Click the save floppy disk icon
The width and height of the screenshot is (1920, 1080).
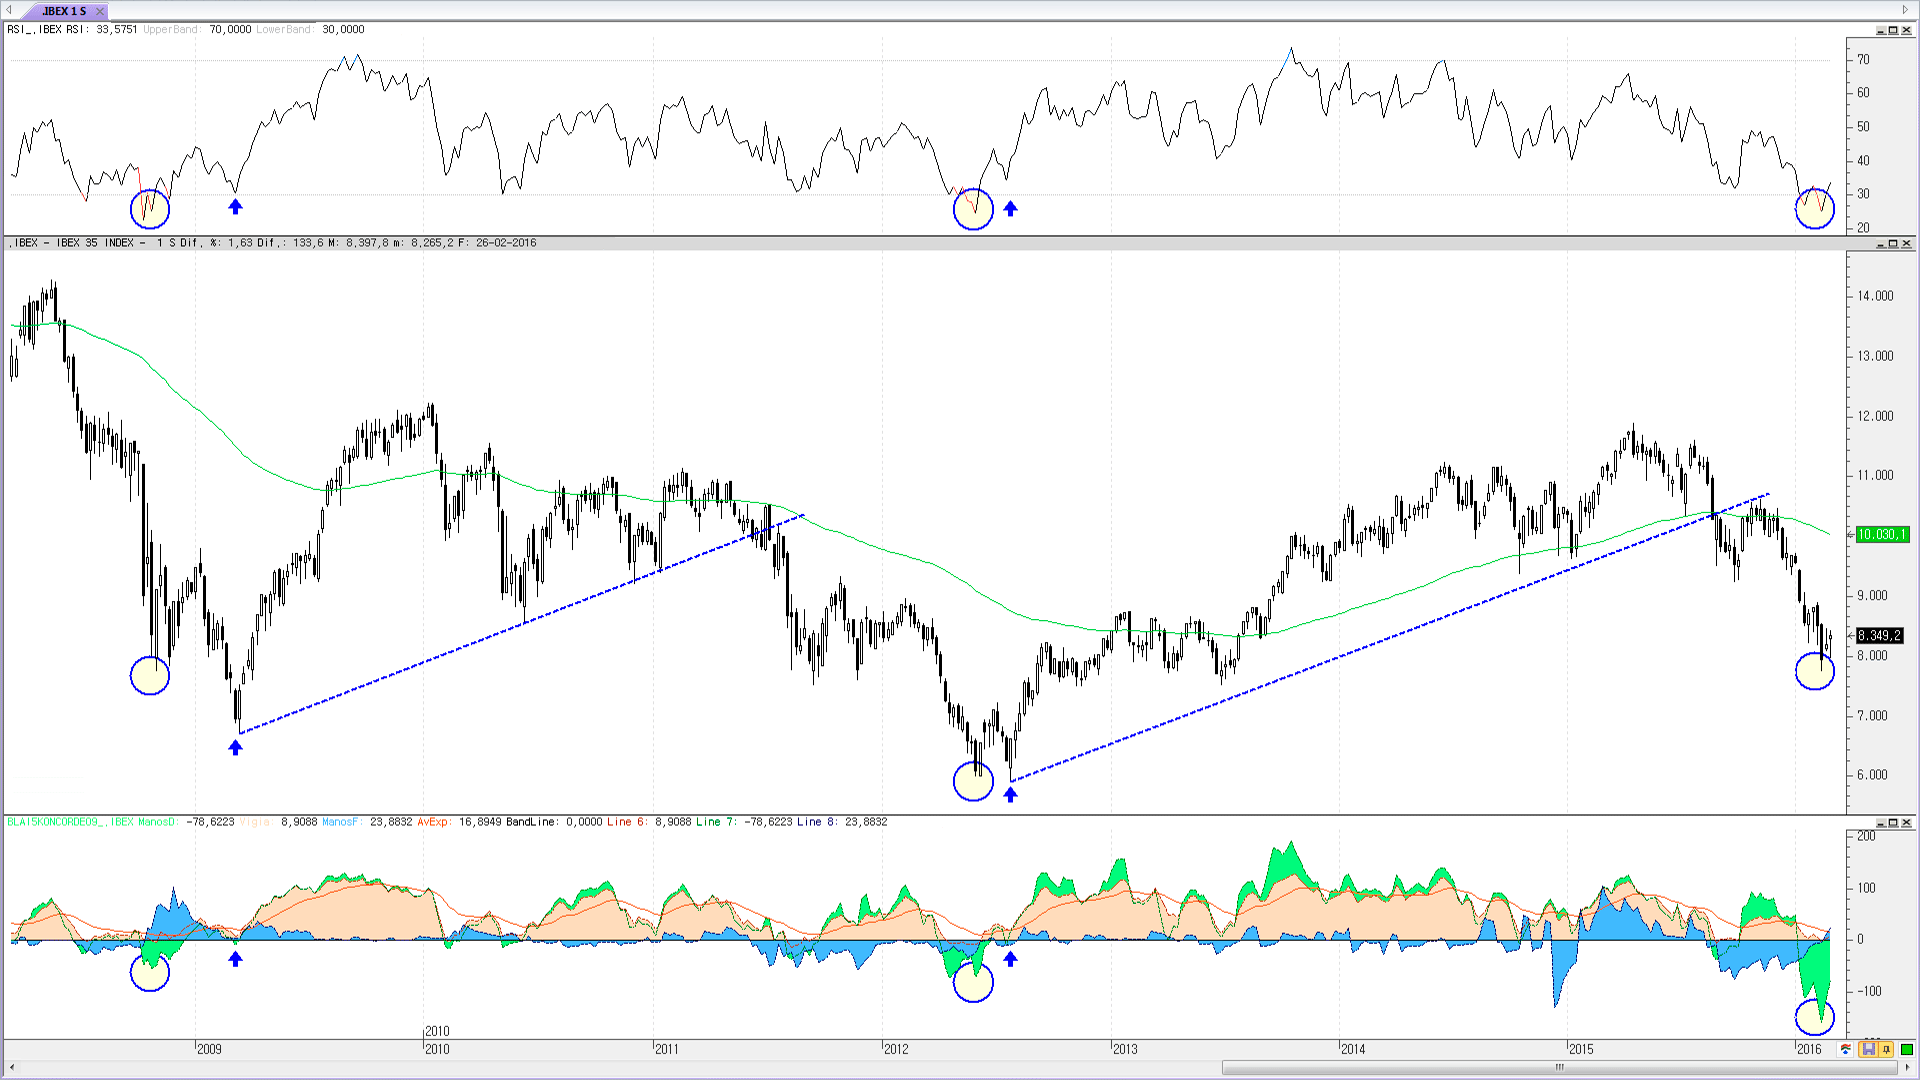[1868, 1049]
